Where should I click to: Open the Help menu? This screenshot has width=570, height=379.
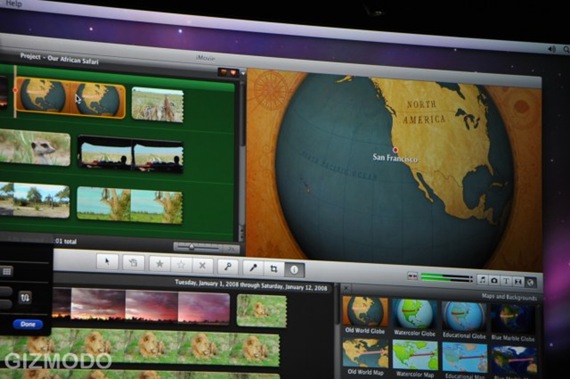[x=14, y=4]
